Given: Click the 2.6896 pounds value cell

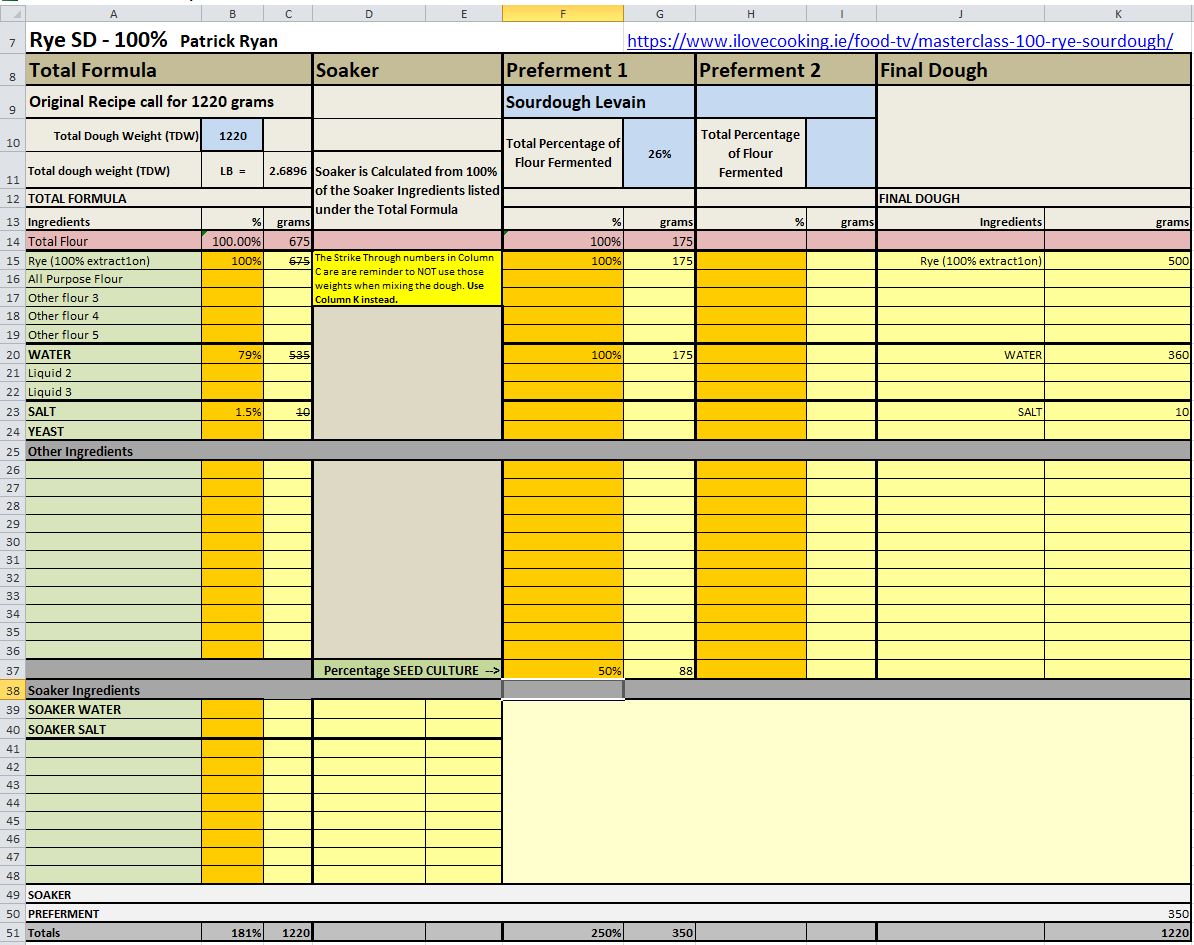Looking at the screenshot, I should [x=288, y=171].
